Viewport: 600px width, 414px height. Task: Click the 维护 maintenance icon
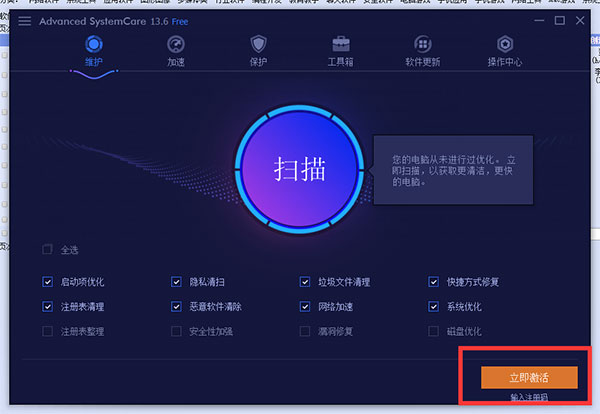[x=94, y=44]
